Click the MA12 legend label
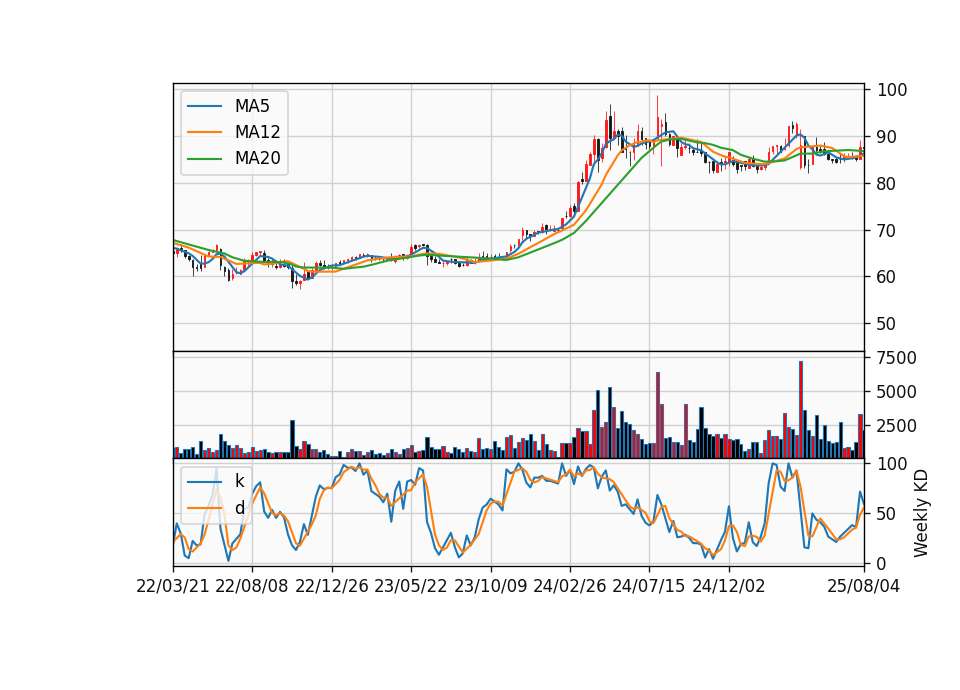 pos(257,132)
